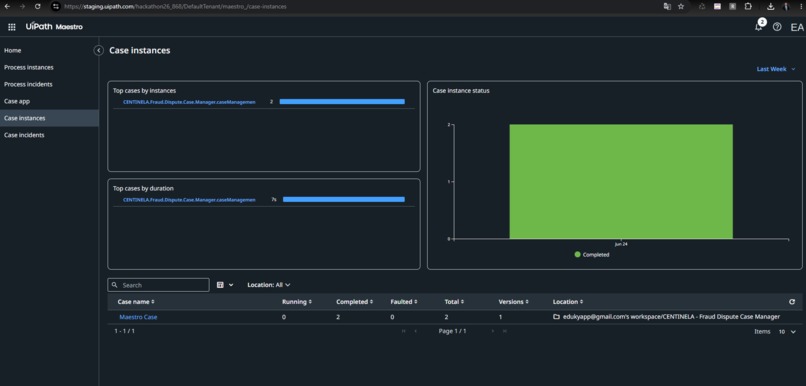Open the browser profile avatar
806x386 pixels.
[786, 6]
